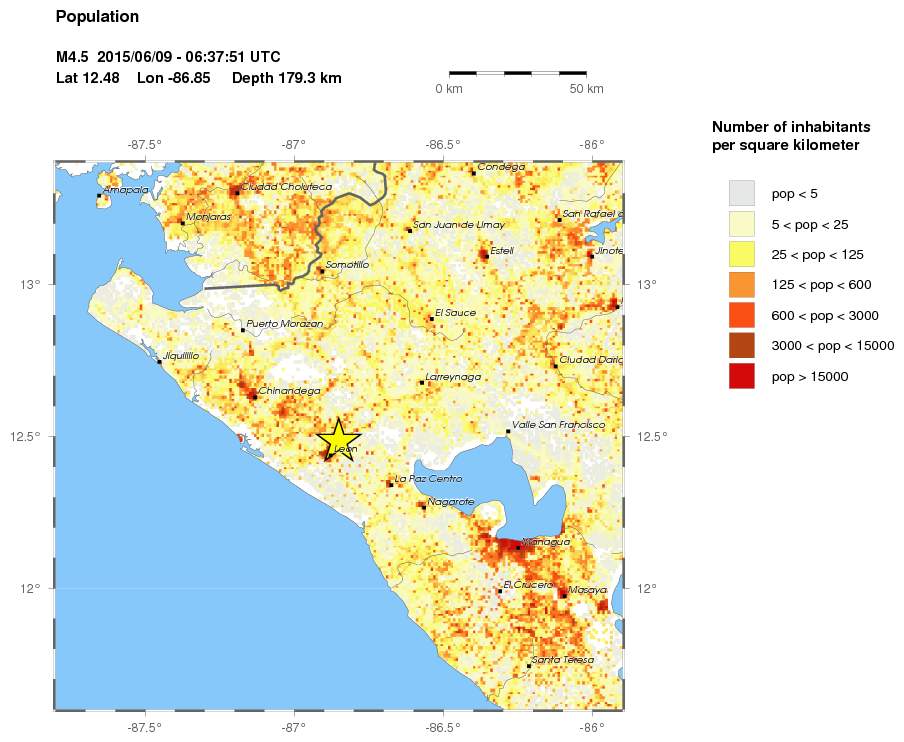Click the Population title text
This screenshot has height=742, width=904.
click(97, 16)
